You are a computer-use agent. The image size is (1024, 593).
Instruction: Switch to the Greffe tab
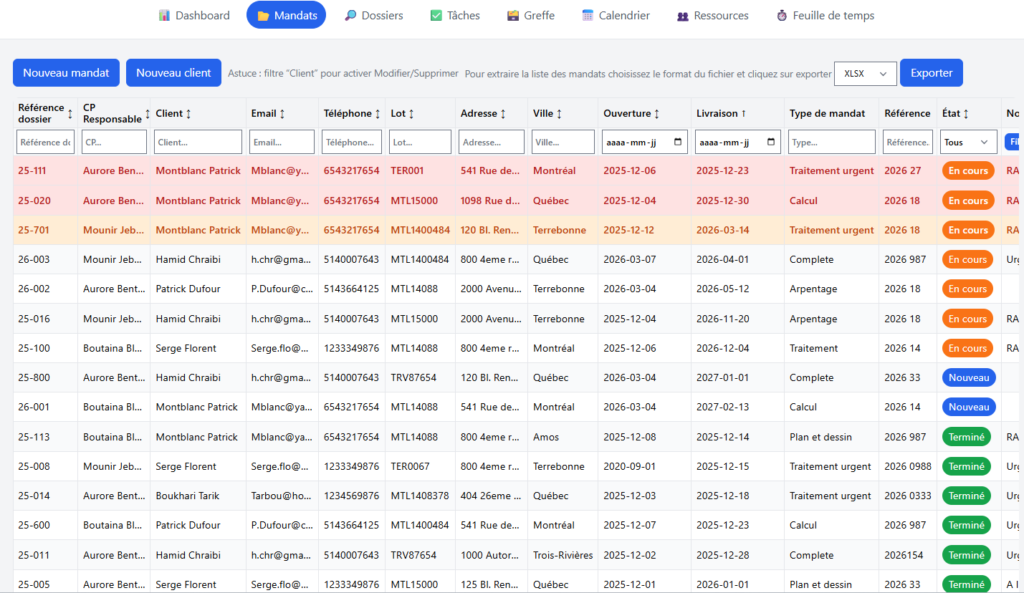[531, 16]
